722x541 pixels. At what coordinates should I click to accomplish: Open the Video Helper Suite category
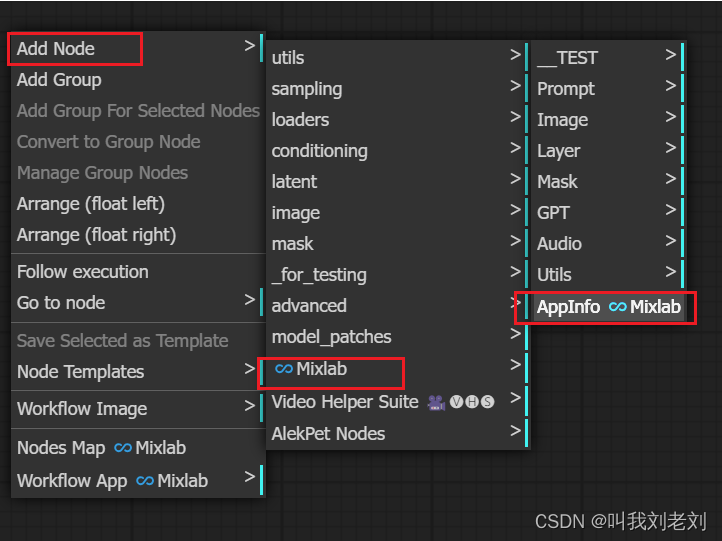397,401
